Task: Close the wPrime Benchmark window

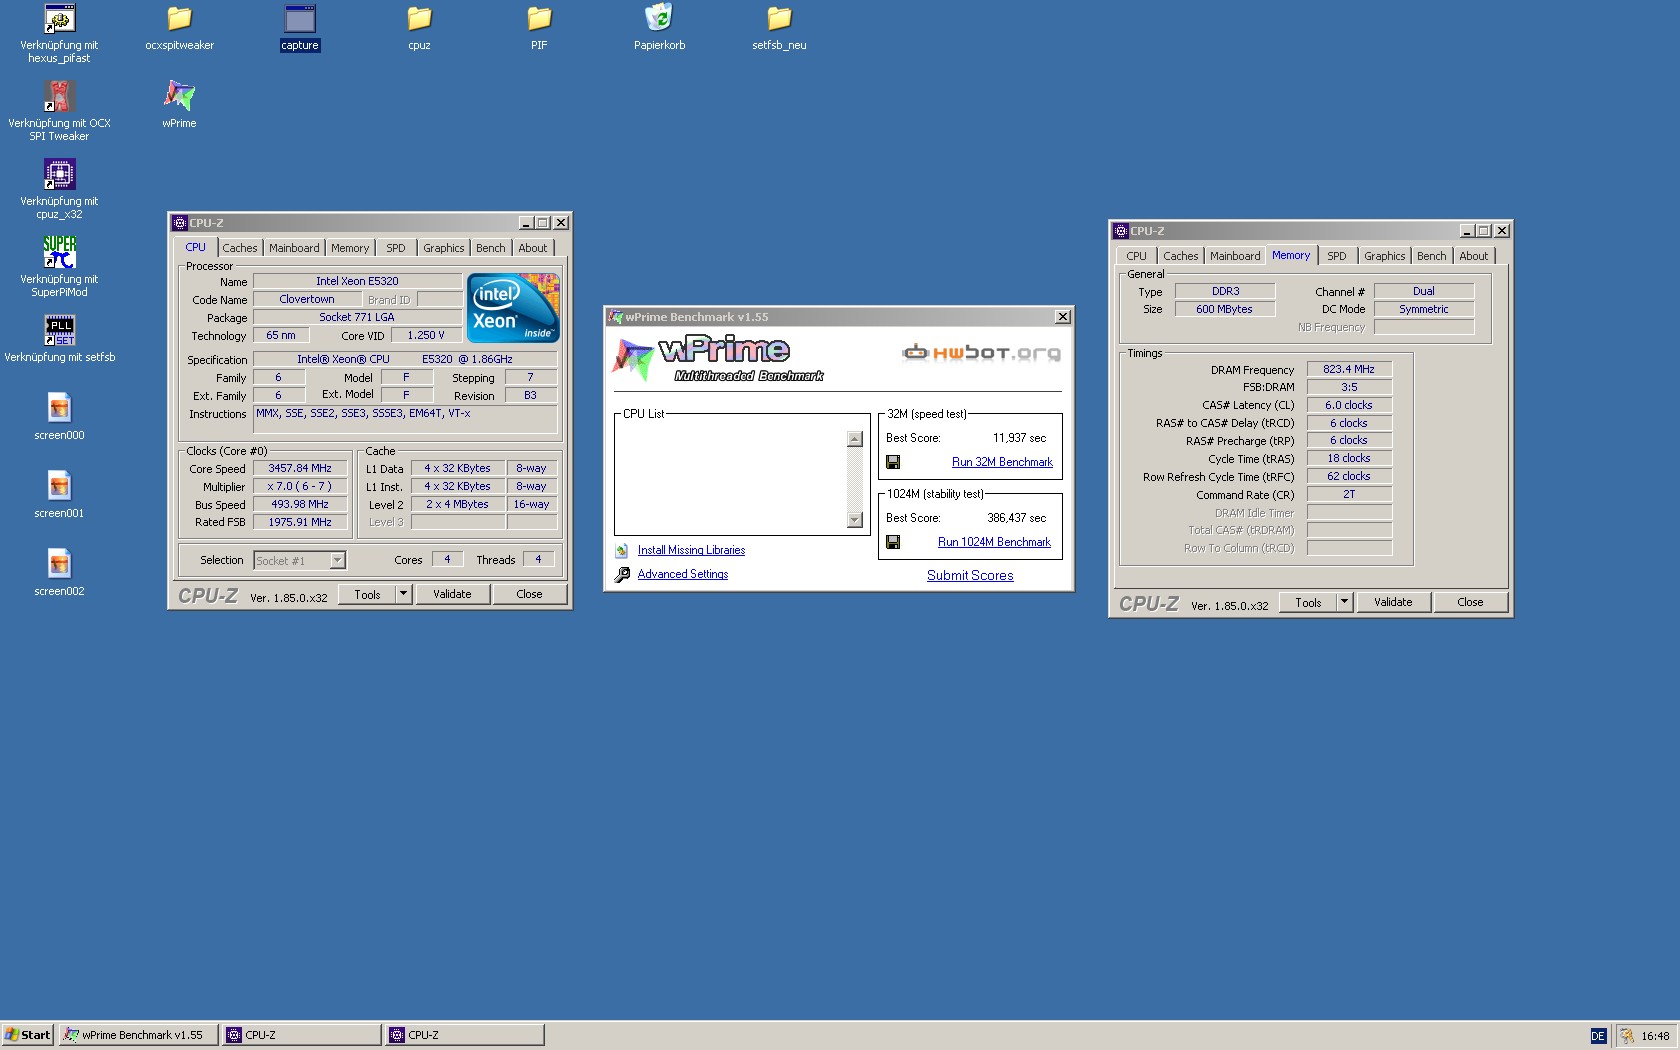Action: (x=1062, y=317)
